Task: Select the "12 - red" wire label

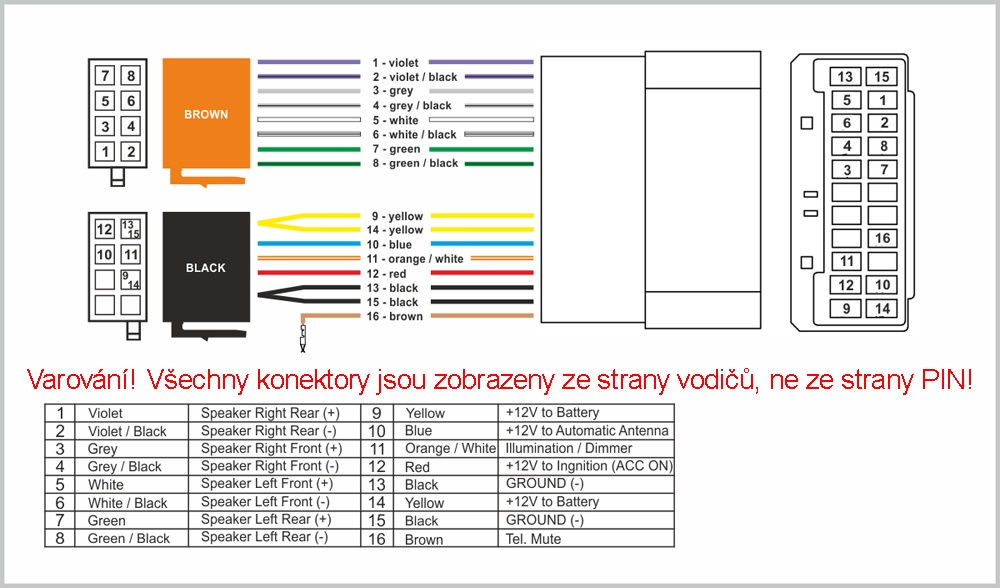Action: 387,274
